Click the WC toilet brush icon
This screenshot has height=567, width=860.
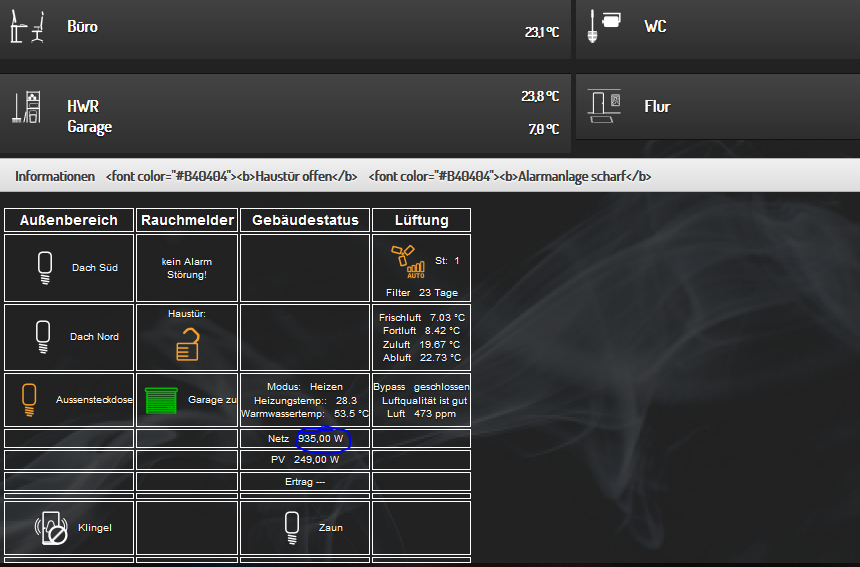(604, 26)
